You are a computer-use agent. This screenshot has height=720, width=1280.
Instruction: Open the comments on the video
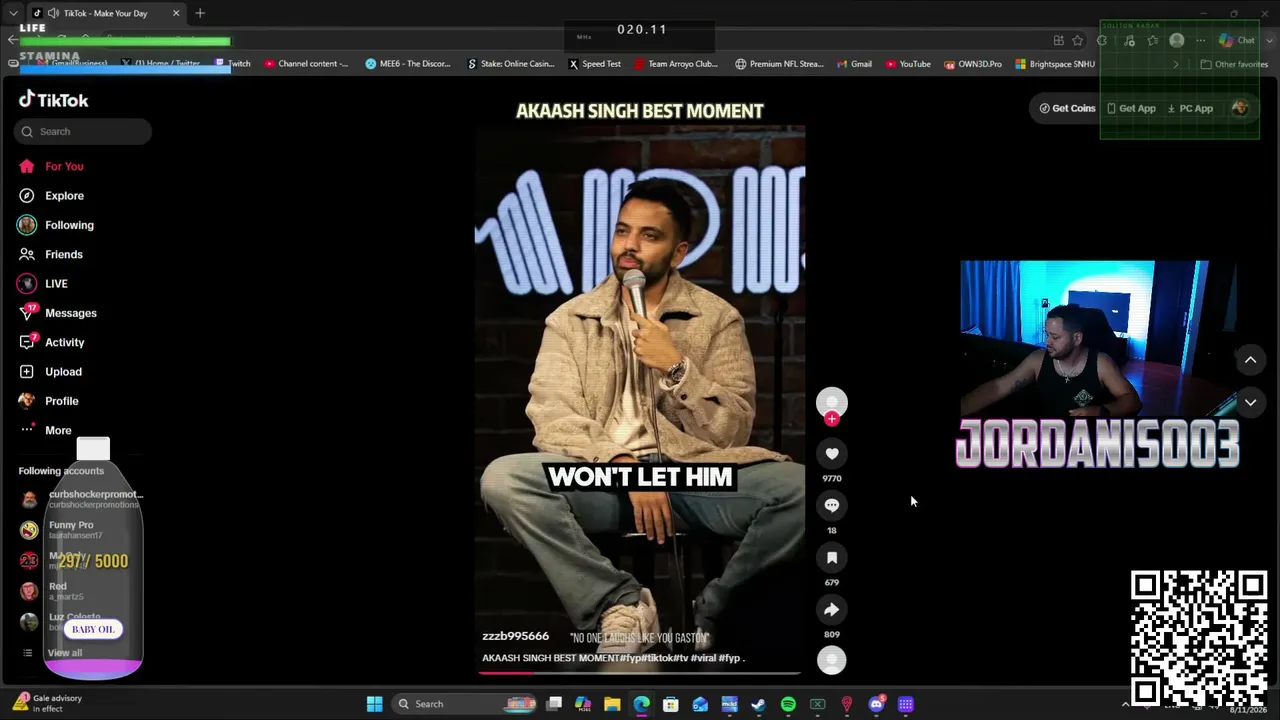click(832, 505)
